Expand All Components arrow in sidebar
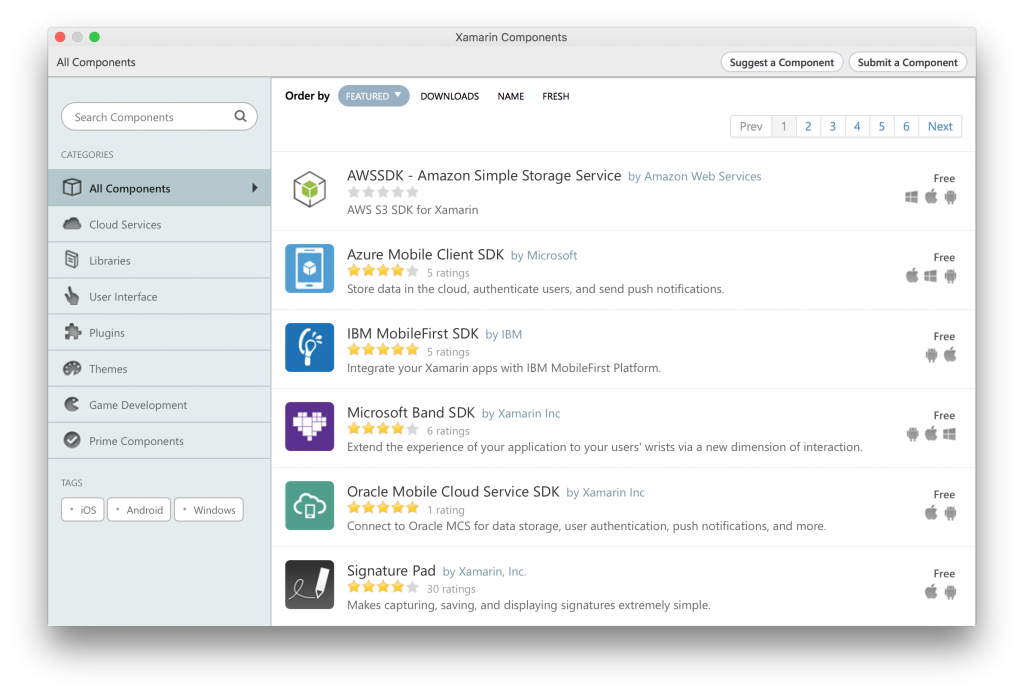This screenshot has height=695, width=1024. pyautogui.click(x=255, y=187)
